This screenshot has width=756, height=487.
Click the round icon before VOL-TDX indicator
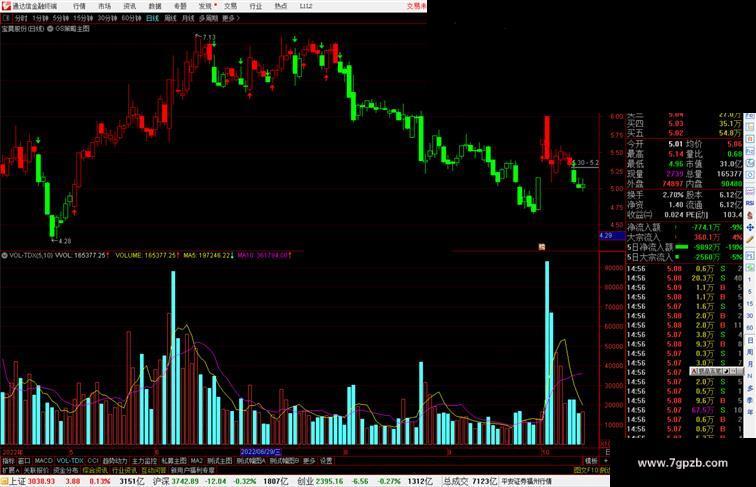[4, 255]
